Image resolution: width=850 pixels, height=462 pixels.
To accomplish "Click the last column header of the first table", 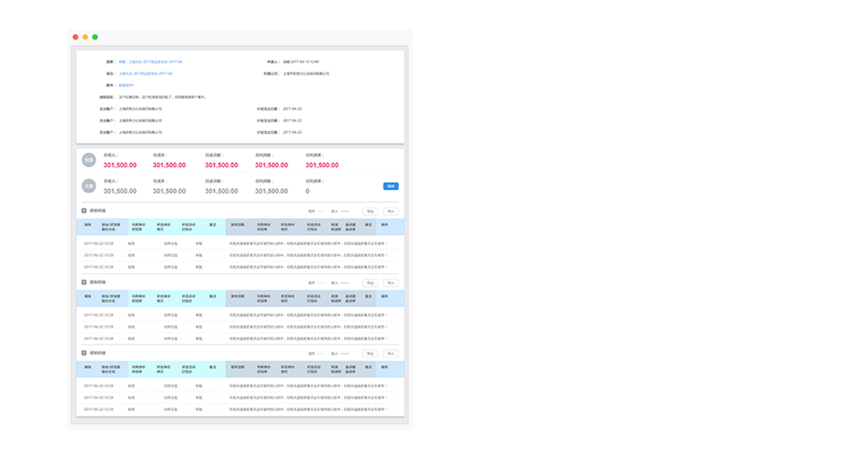I will [384, 226].
